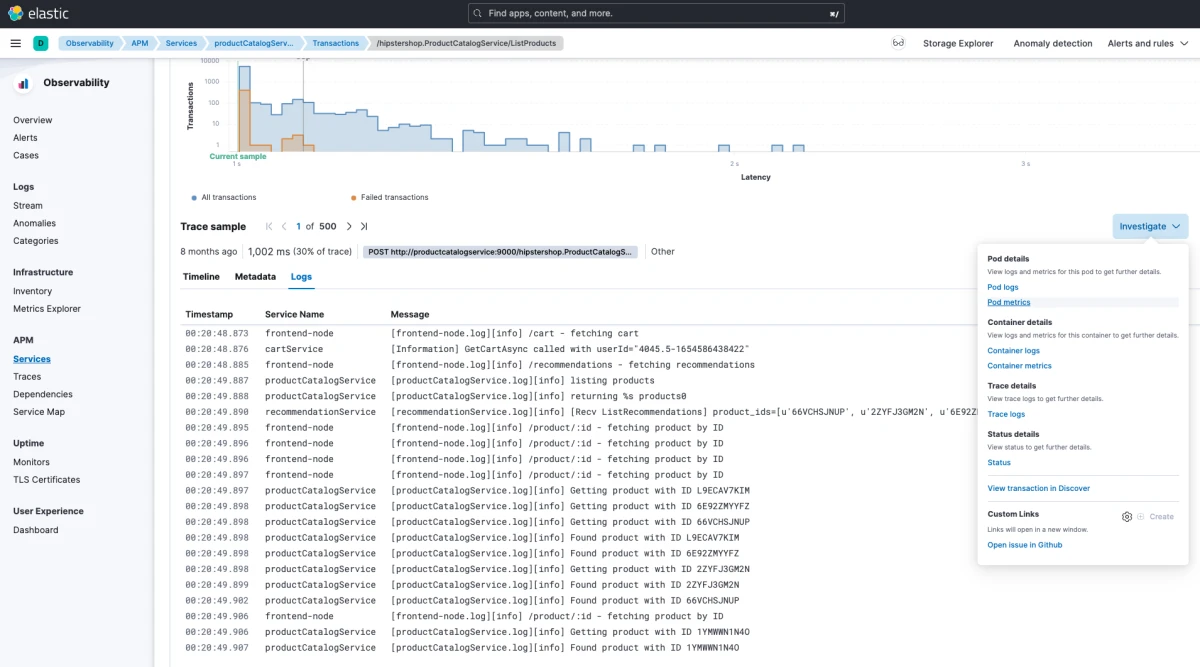Open the green D space avatar
1200x667 pixels.
point(40,43)
